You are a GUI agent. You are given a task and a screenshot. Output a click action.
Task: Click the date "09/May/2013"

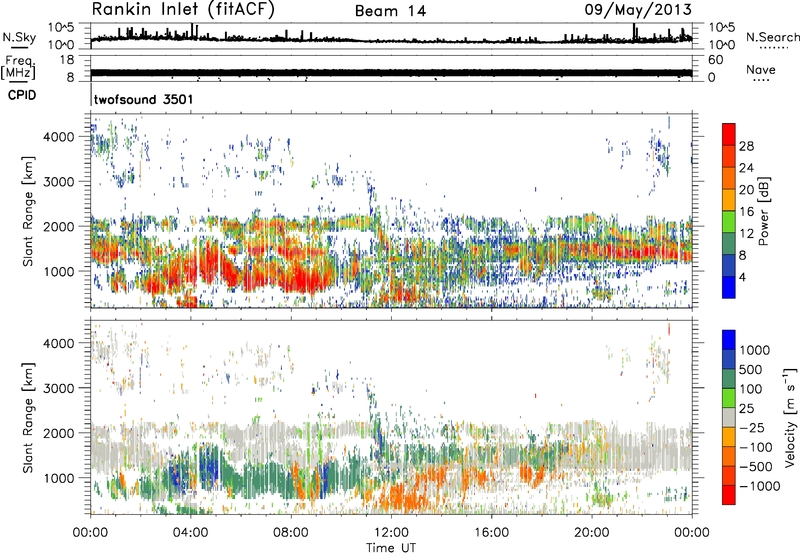click(x=638, y=10)
